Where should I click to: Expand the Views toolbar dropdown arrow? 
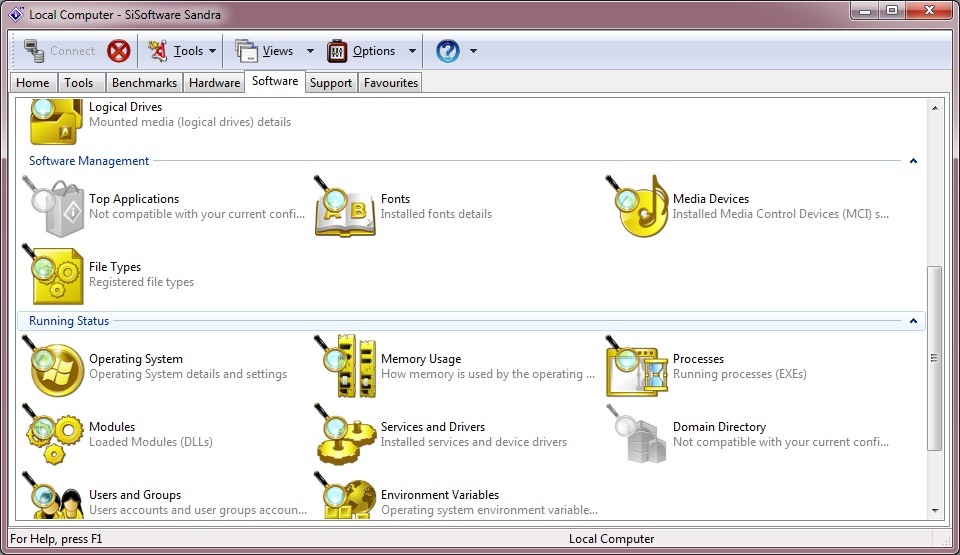coord(310,51)
